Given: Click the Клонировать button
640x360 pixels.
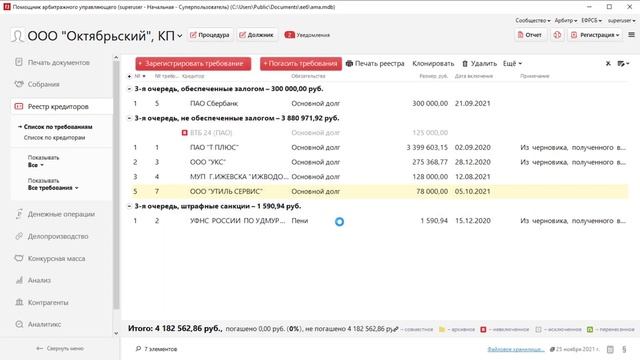Looking at the screenshot, I should coord(433,64).
